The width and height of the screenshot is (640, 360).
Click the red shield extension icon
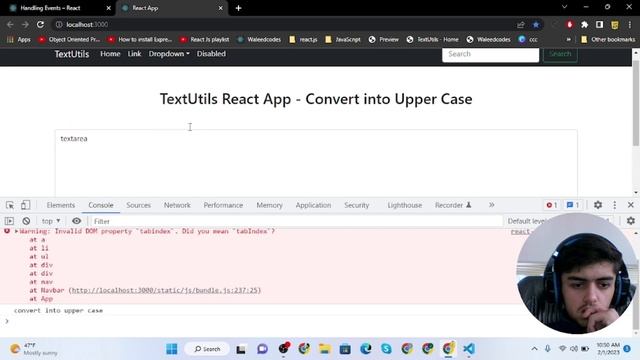(x=570, y=25)
